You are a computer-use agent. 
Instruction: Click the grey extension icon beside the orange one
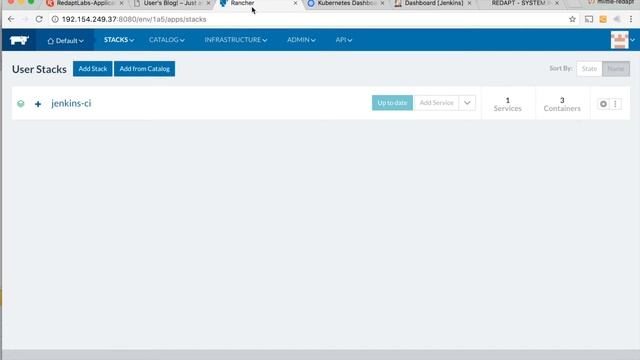click(x=617, y=19)
